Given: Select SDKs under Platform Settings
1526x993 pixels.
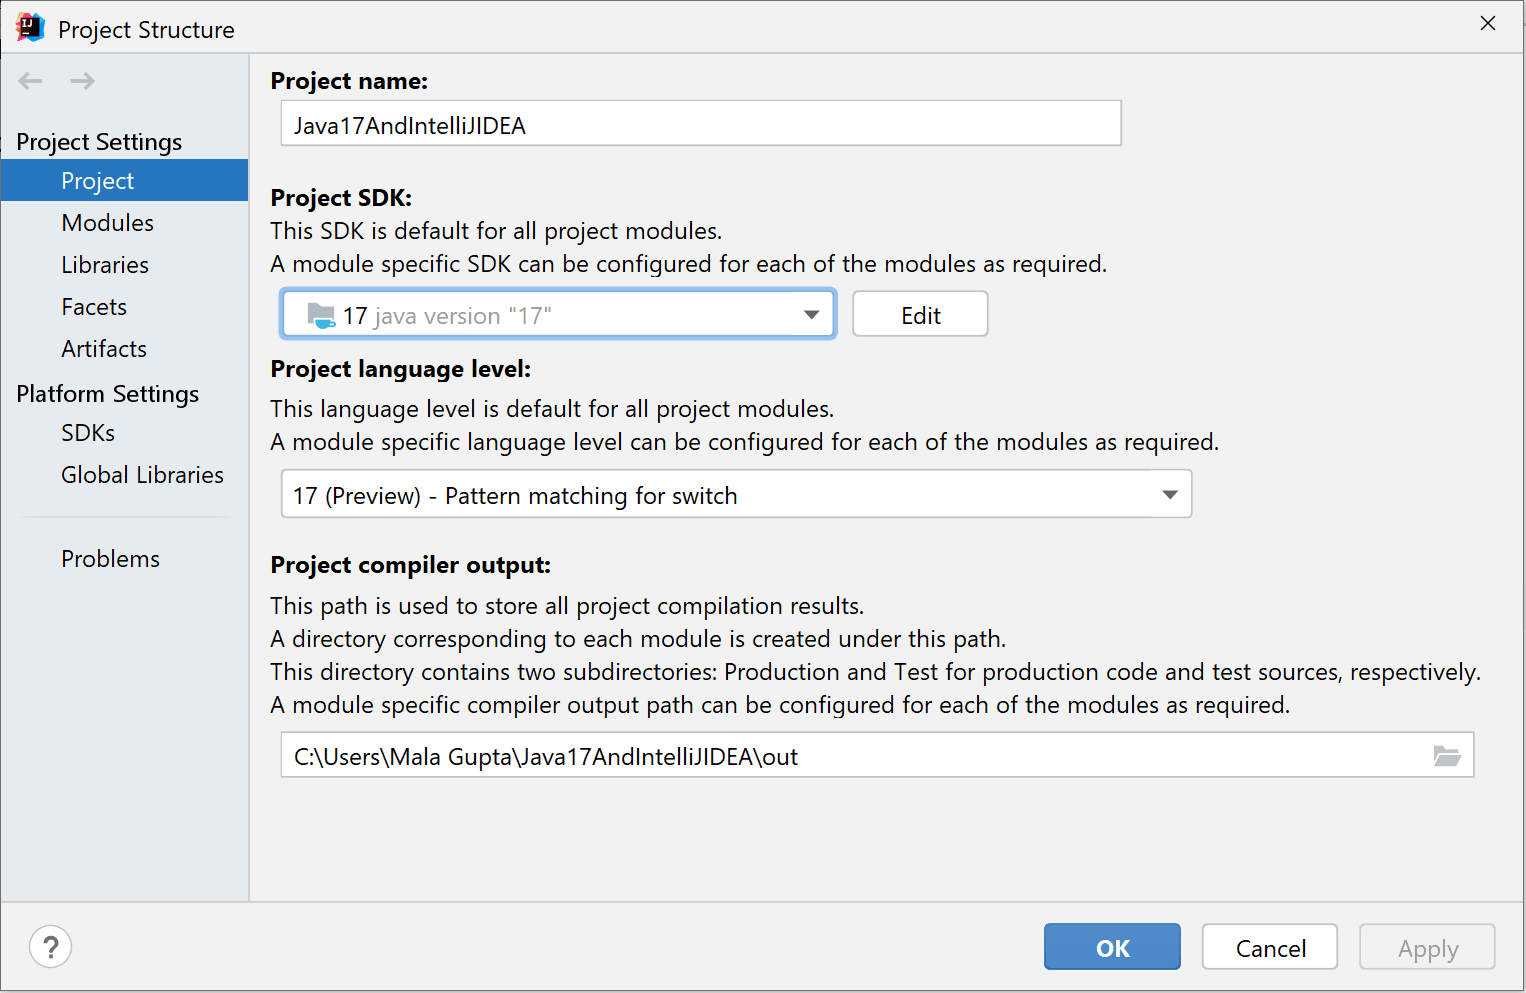Looking at the screenshot, I should pyautogui.click(x=87, y=432).
